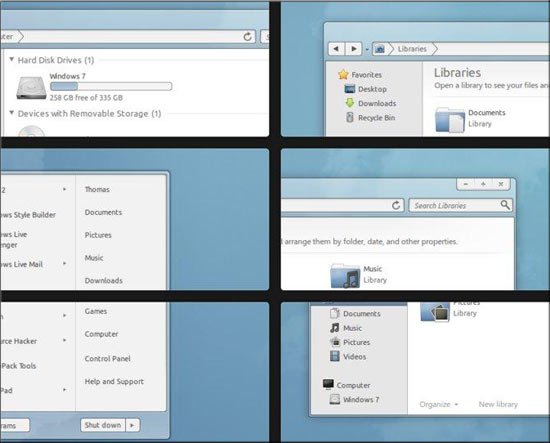Click the Forward arrow in Libraries window
This screenshot has height=443, width=550.
tap(354, 48)
